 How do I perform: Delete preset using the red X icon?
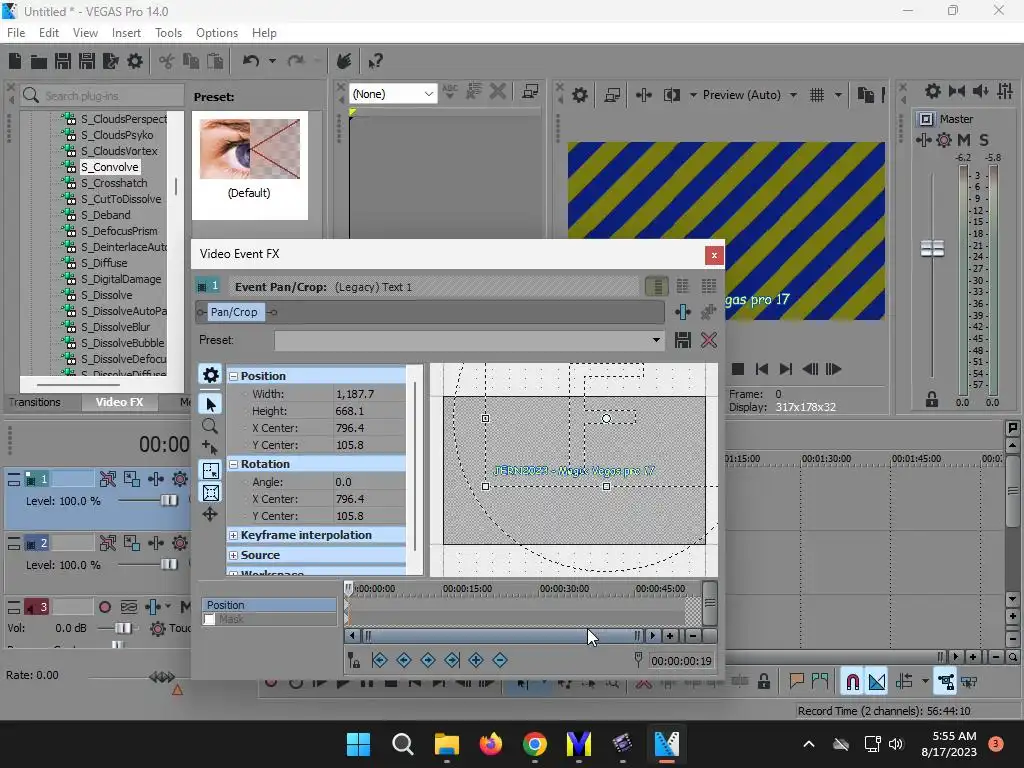pyautogui.click(x=709, y=340)
